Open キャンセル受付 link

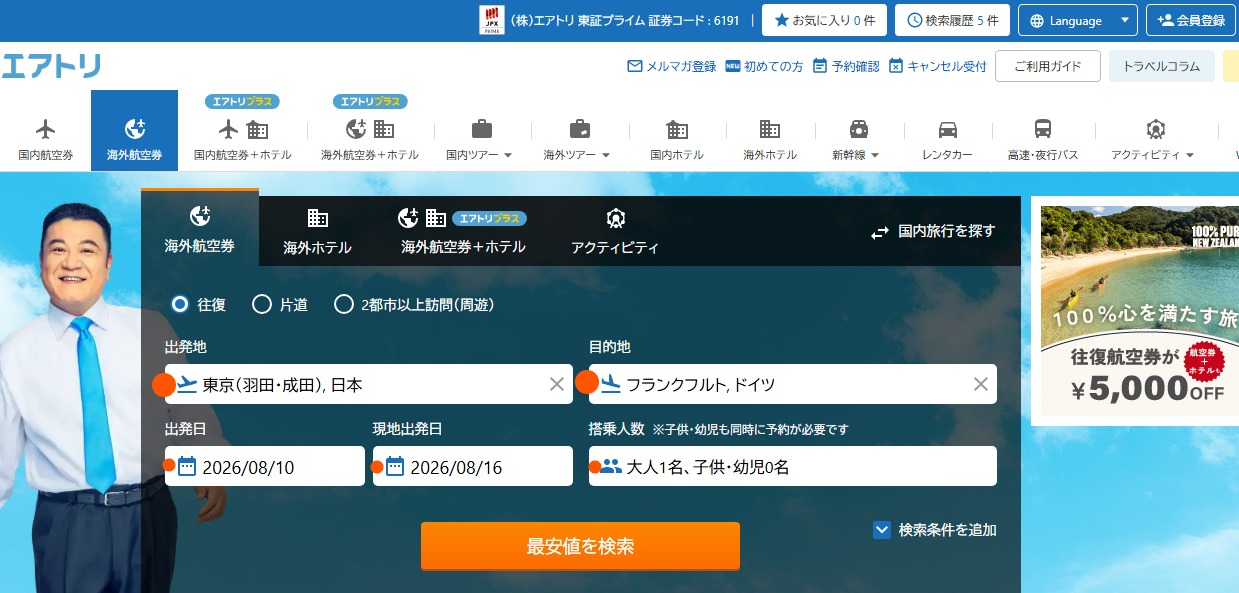pyautogui.click(x=937, y=66)
